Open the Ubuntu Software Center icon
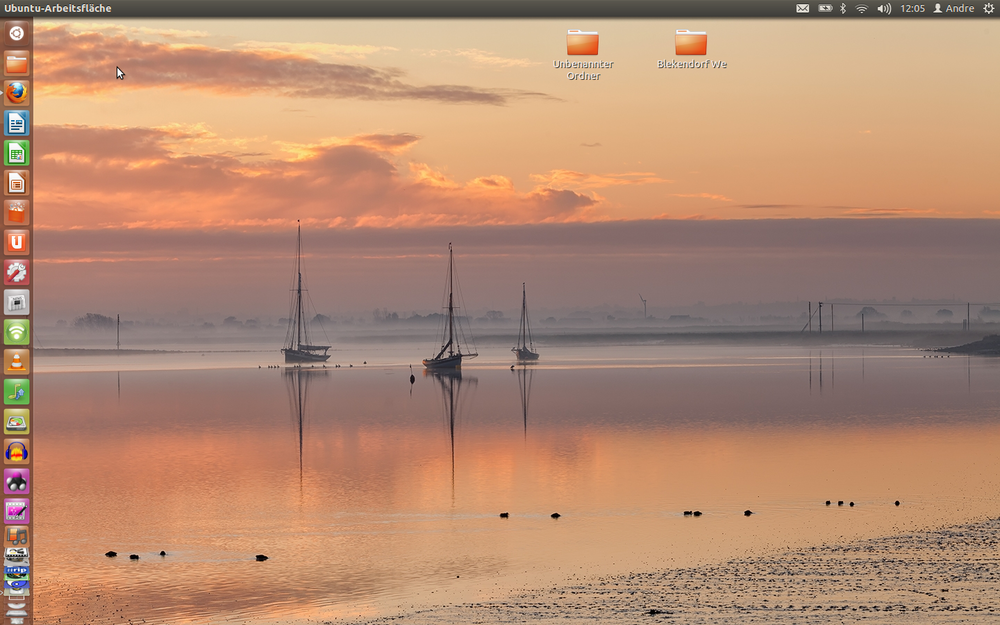 (16, 212)
